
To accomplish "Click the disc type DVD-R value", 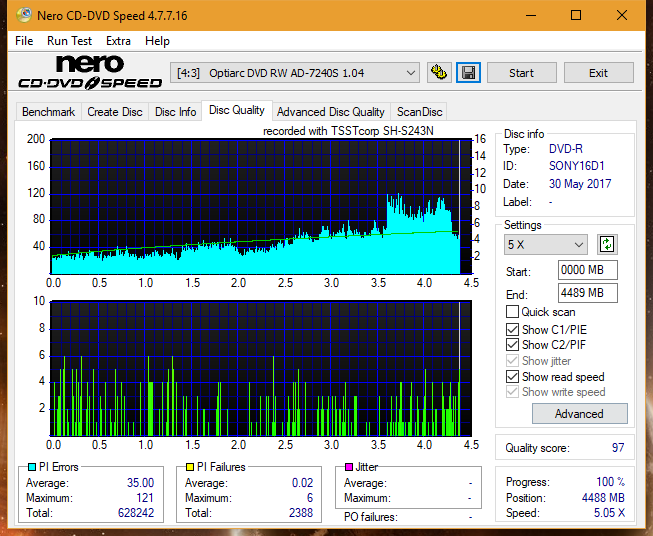I will [x=566, y=149].
